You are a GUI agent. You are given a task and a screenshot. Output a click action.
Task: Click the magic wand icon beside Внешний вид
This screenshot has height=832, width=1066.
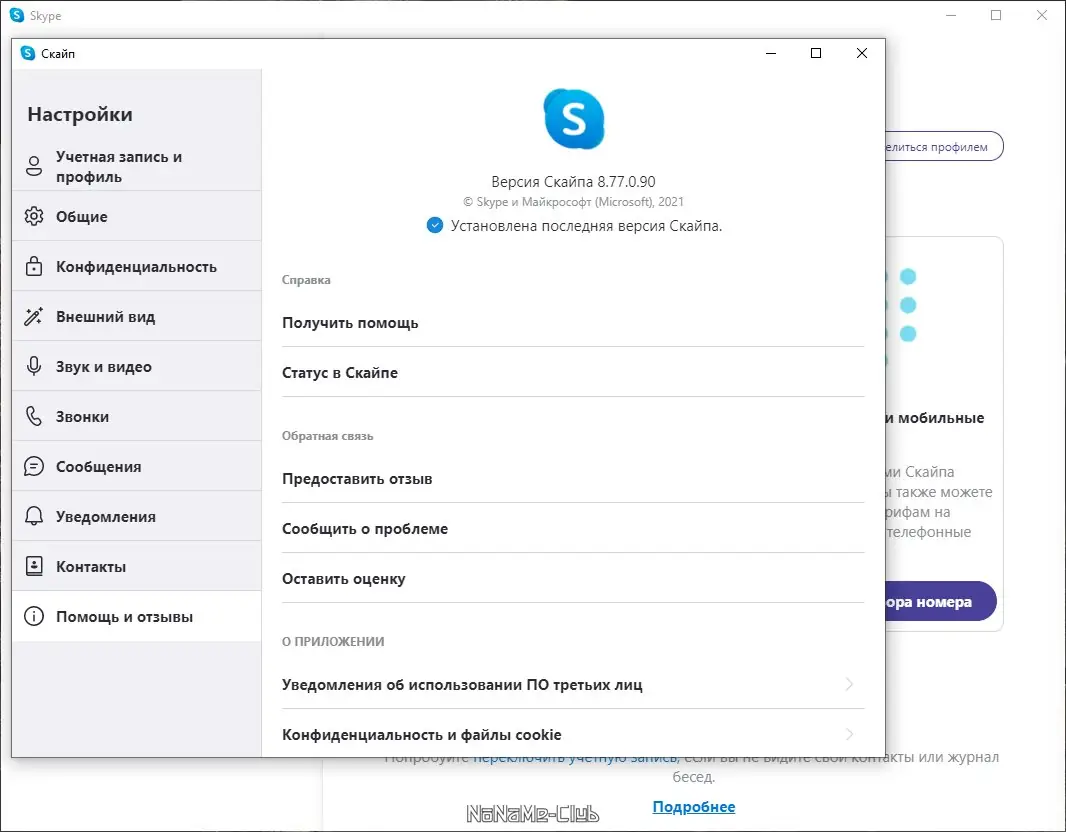click(x=34, y=316)
